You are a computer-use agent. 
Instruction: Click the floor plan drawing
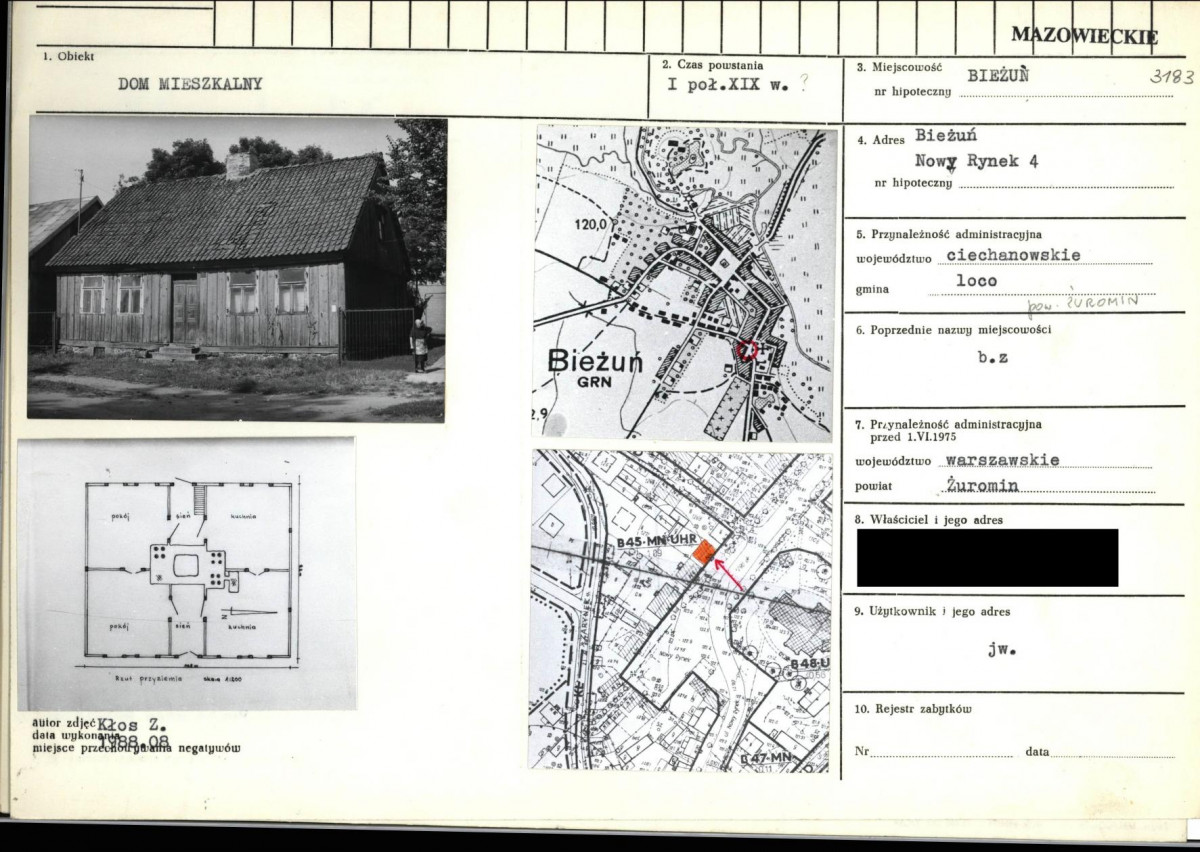[x=187, y=574]
